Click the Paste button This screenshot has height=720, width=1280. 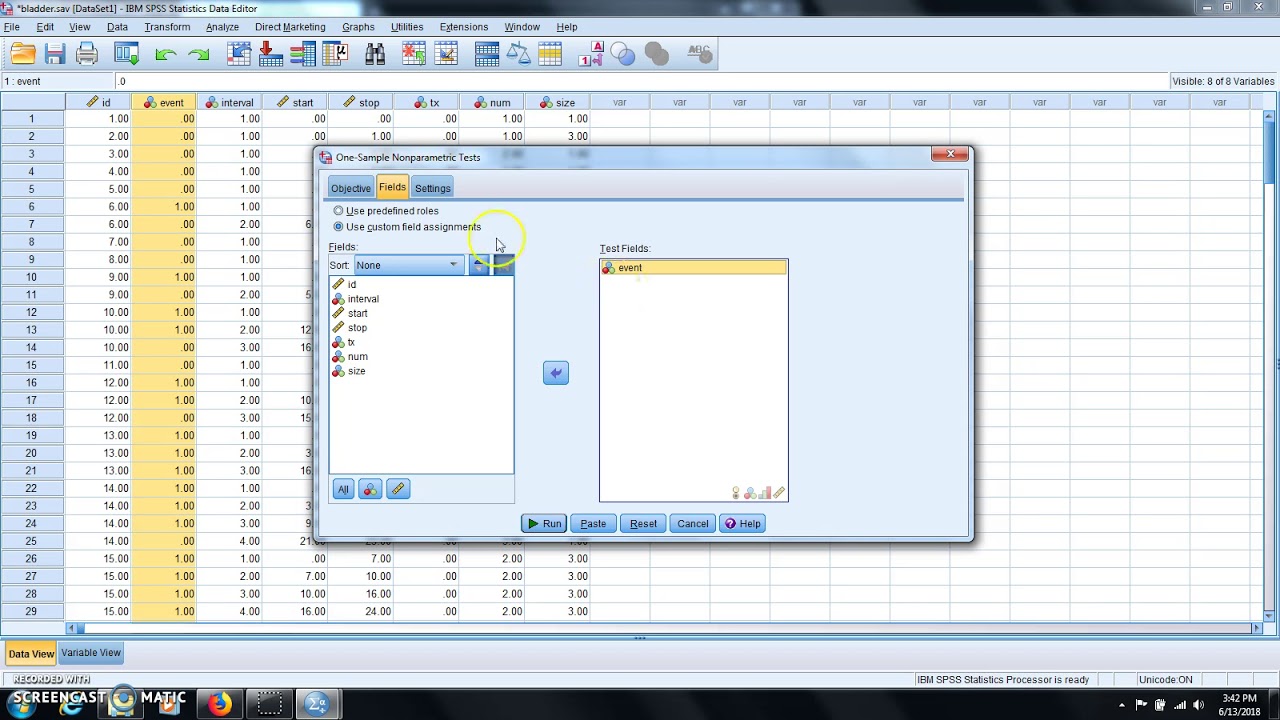tap(593, 524)
